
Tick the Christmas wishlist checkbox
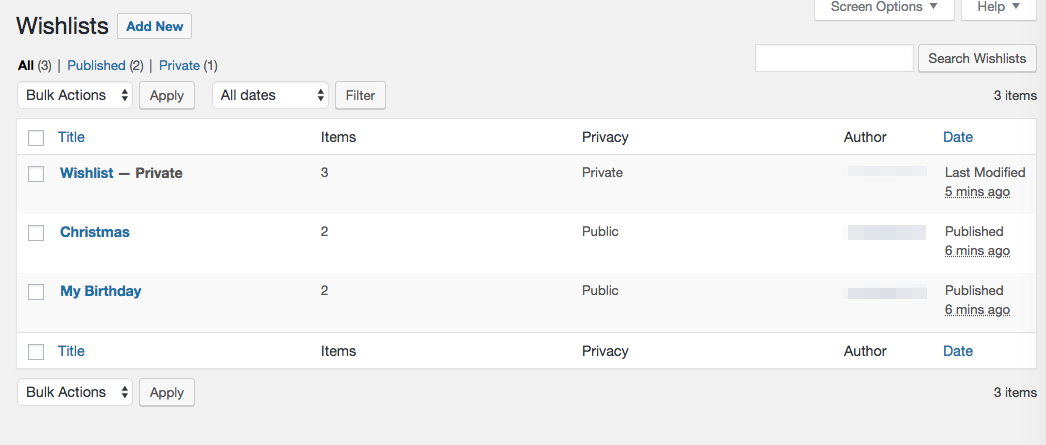pos(36,233)
